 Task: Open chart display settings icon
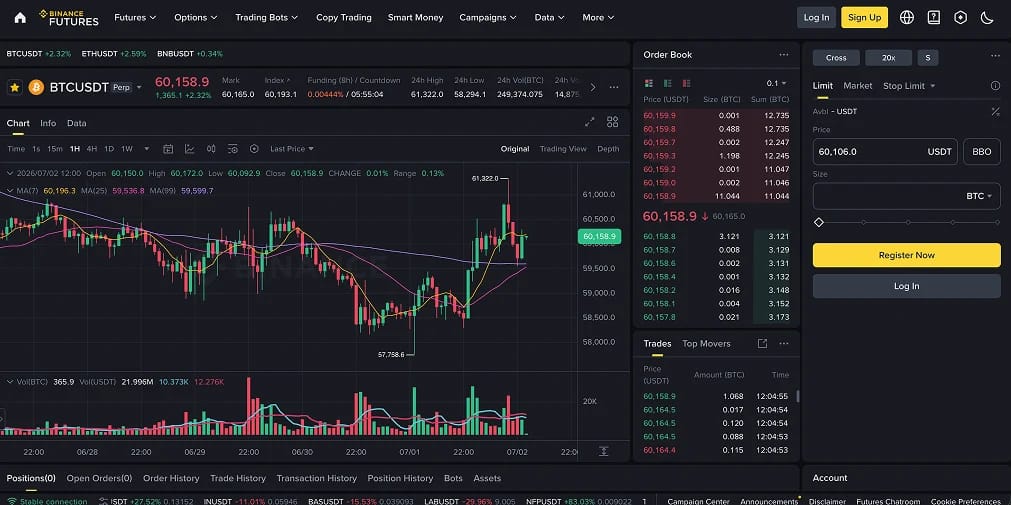click(233, 149)
